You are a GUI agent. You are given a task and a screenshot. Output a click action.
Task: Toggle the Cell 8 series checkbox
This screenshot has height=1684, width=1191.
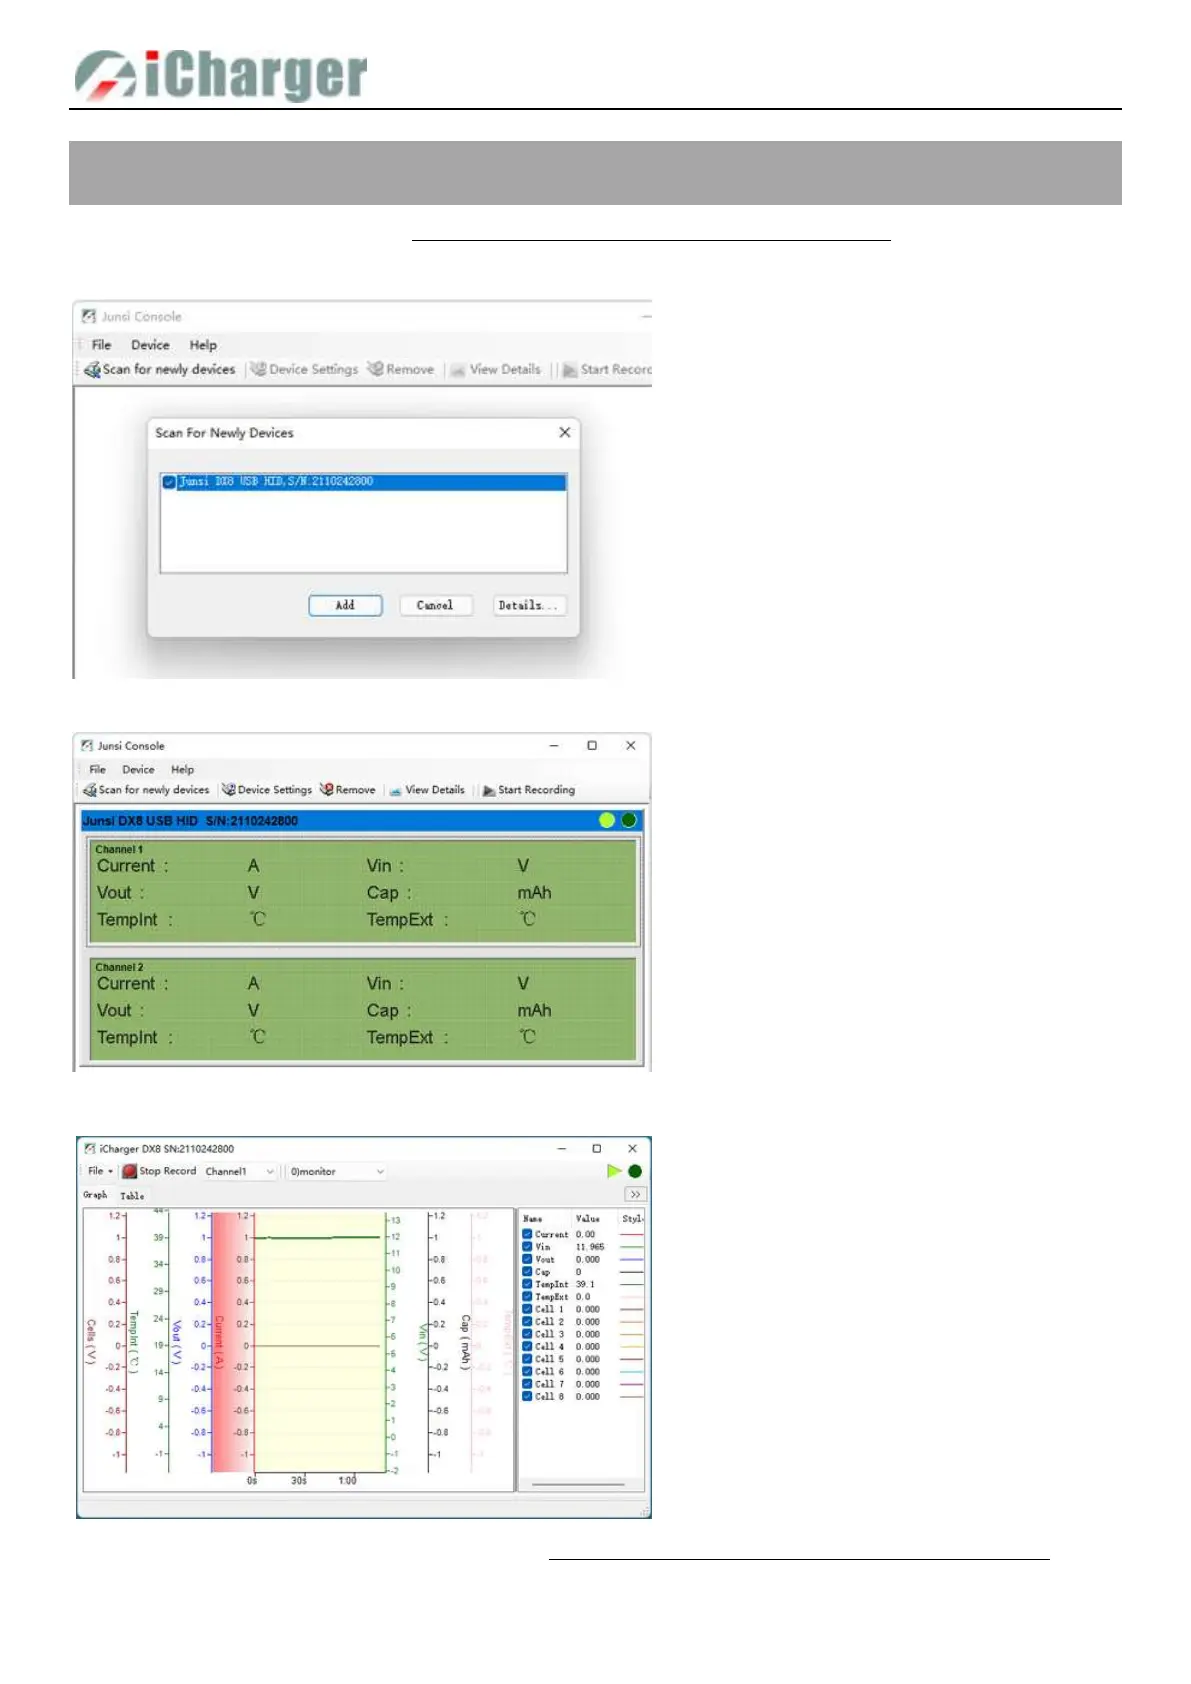[527, 1396]
